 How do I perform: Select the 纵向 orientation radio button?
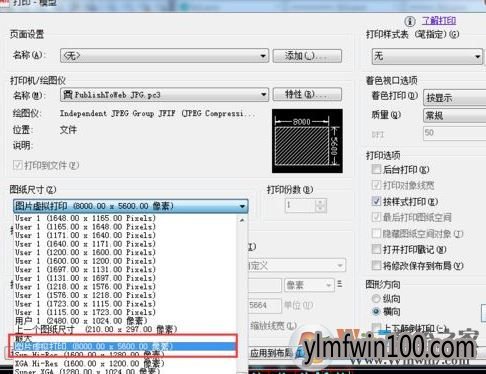coord(376,298)
